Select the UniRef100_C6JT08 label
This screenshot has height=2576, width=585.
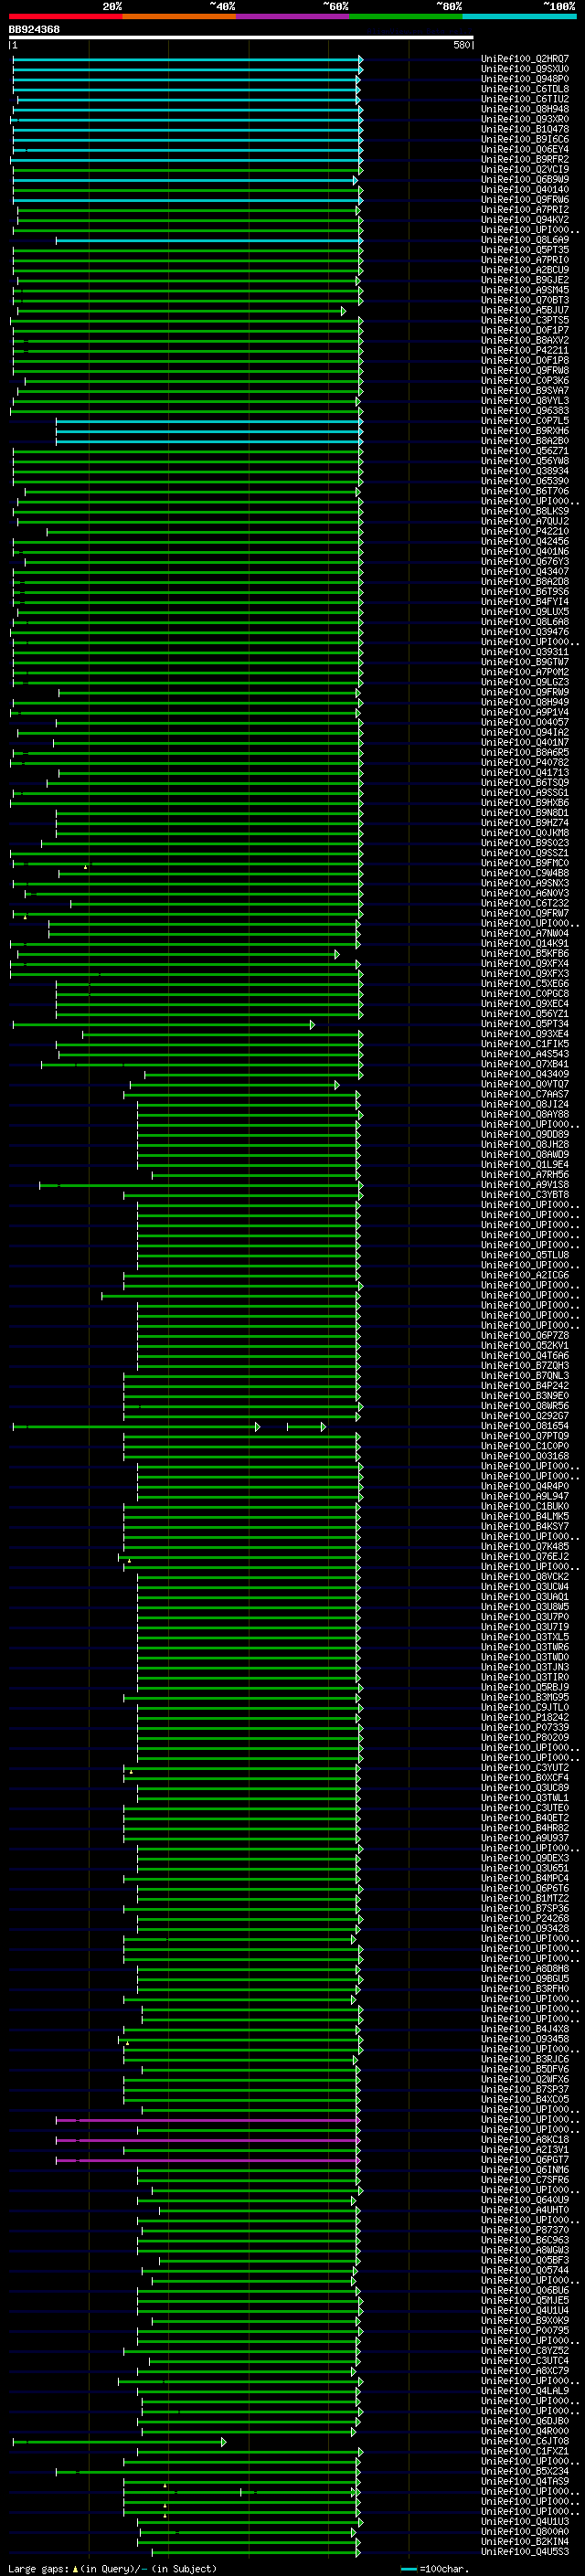(x=525, y=2441)
